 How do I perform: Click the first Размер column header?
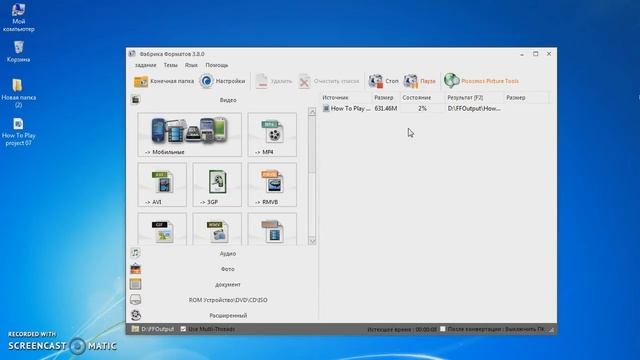coord(385,98)
